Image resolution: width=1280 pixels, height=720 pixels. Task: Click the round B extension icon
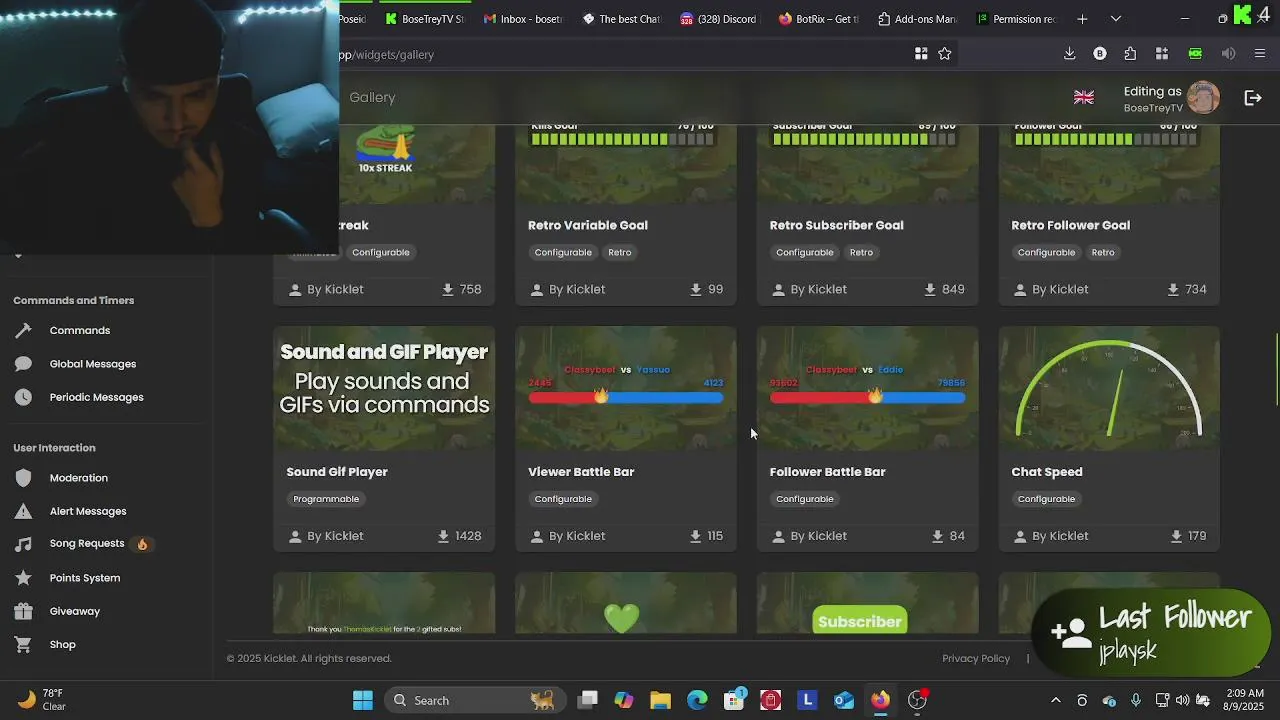tap(1100, 54)
